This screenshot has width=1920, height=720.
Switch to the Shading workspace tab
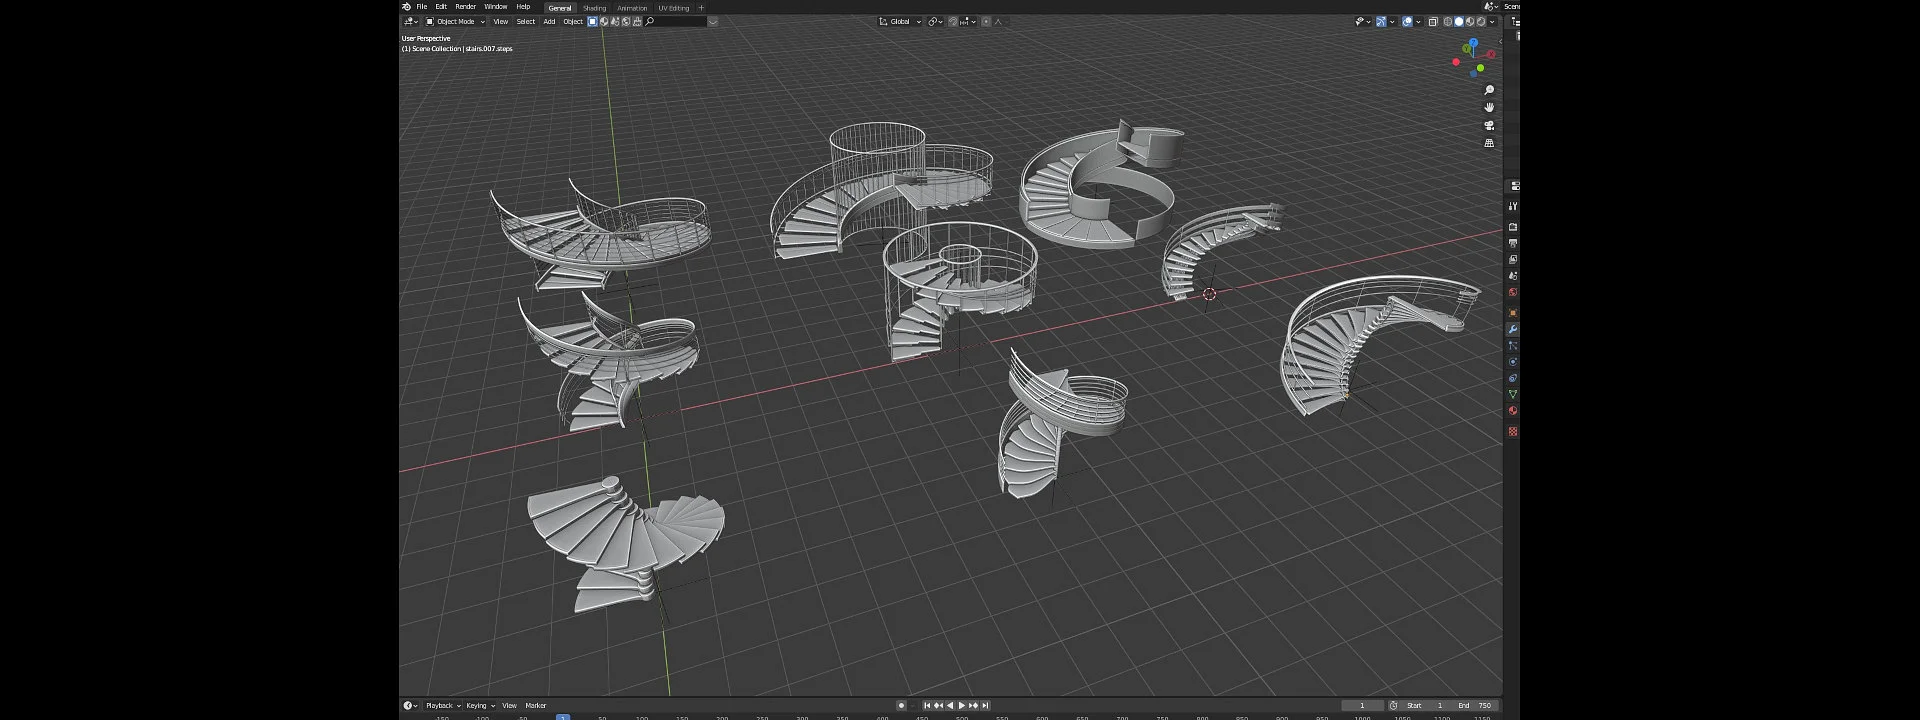594,8
